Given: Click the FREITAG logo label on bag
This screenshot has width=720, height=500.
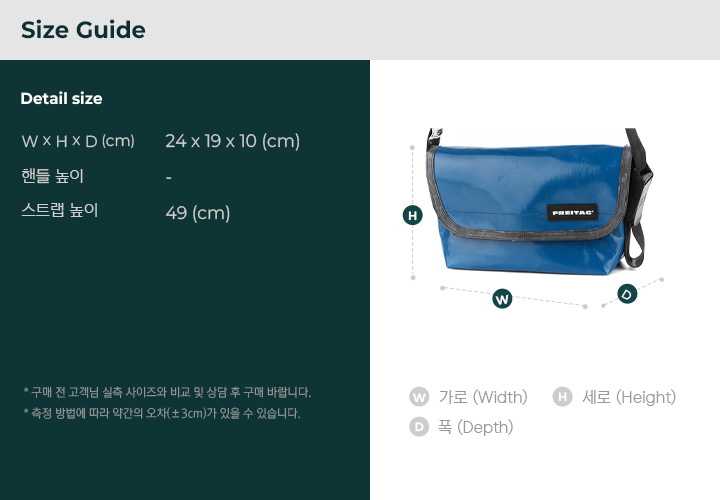Looking at the screenshot, I should pos(572,213).
